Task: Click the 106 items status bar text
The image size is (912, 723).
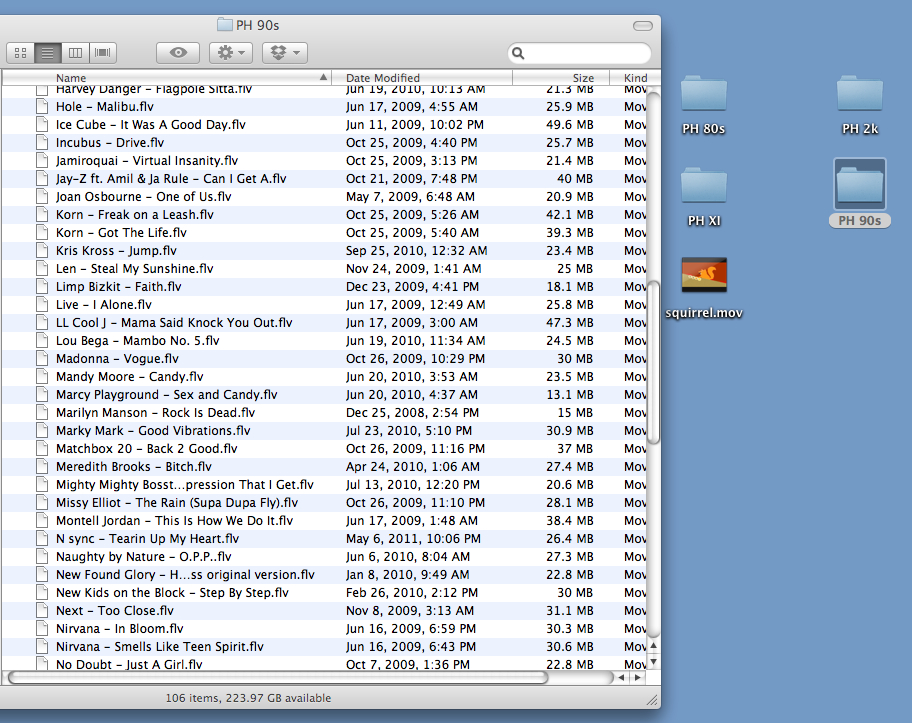Action: 248,698
